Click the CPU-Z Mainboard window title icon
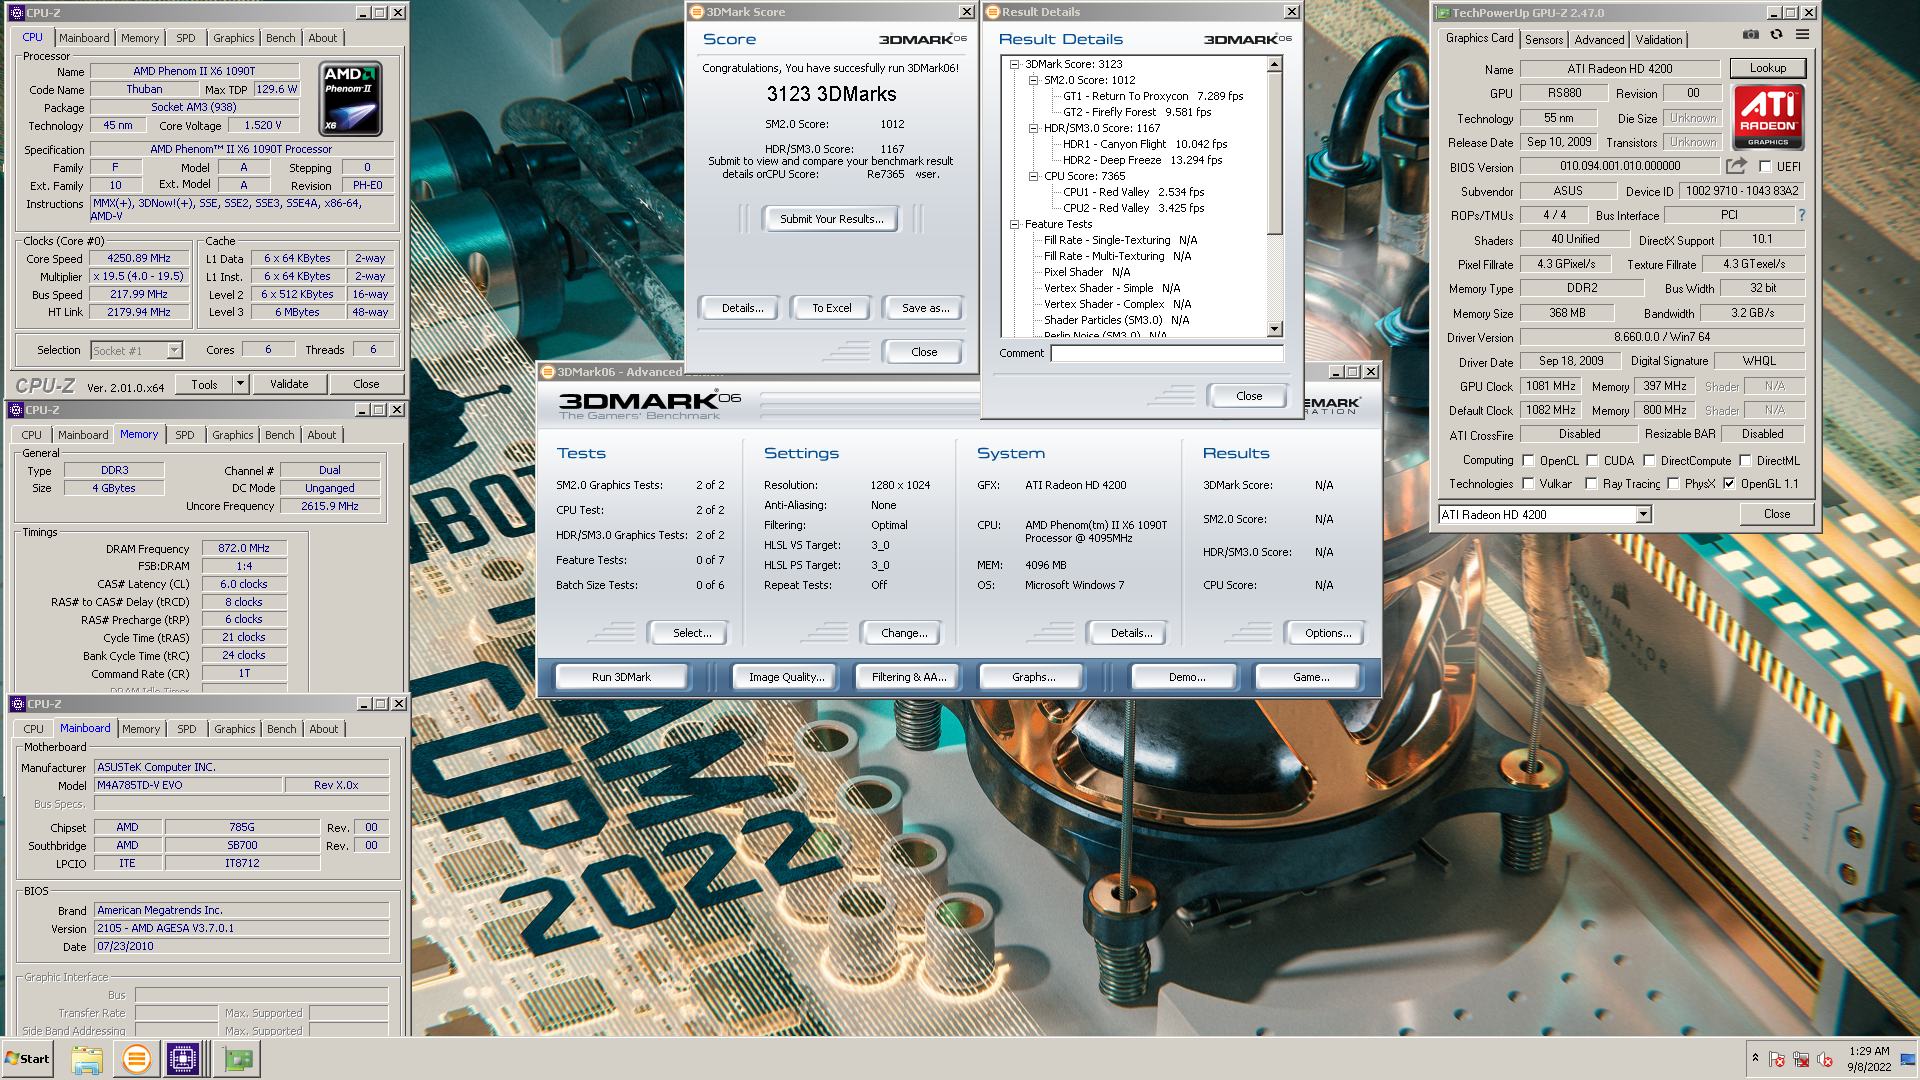 point(17,704)
